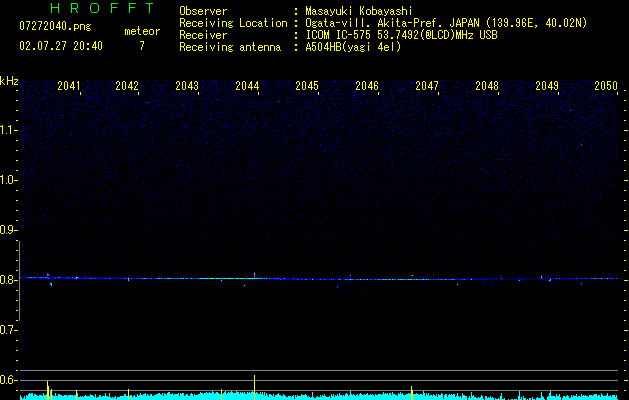Click the Receiving antenna label
This screenshot has width=629, height=400.
tap(230, 47)
